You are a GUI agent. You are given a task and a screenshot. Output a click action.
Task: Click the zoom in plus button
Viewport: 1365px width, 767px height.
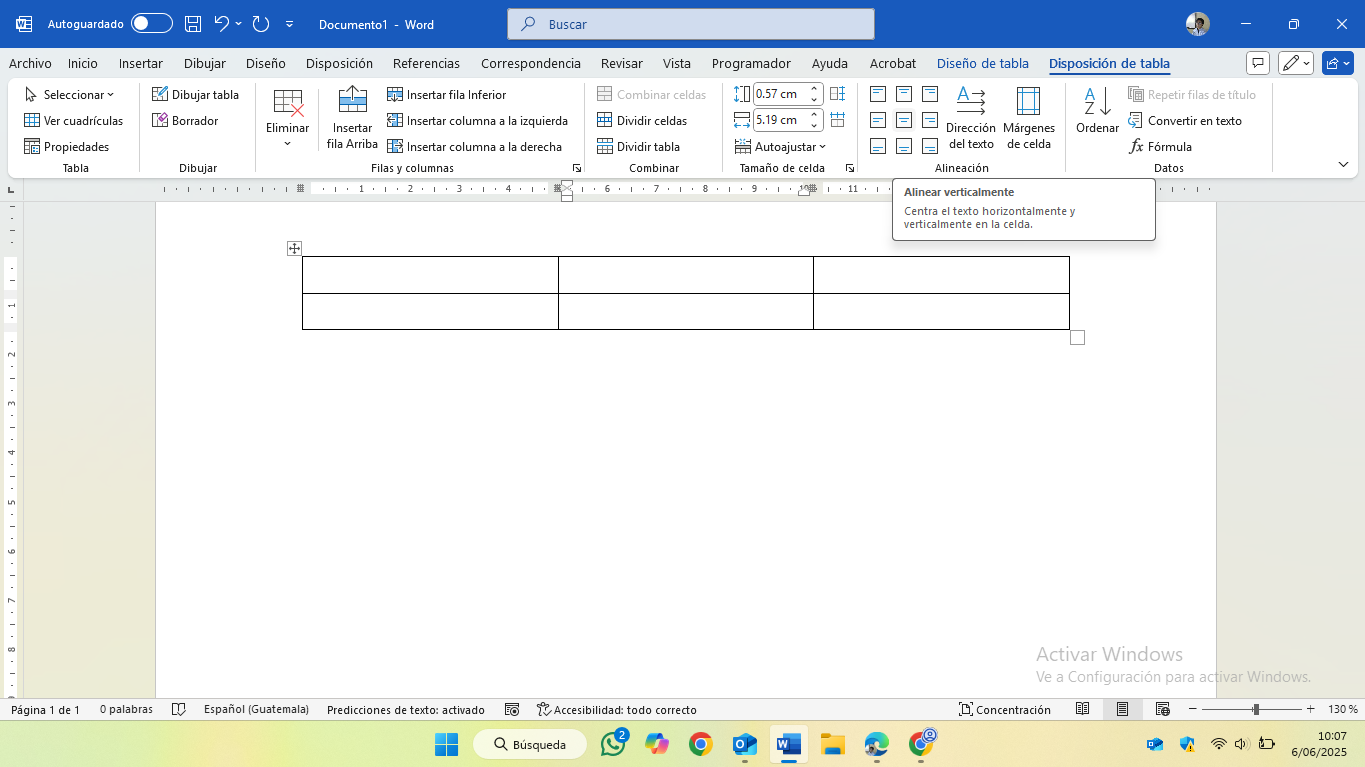click(1310, 709)
